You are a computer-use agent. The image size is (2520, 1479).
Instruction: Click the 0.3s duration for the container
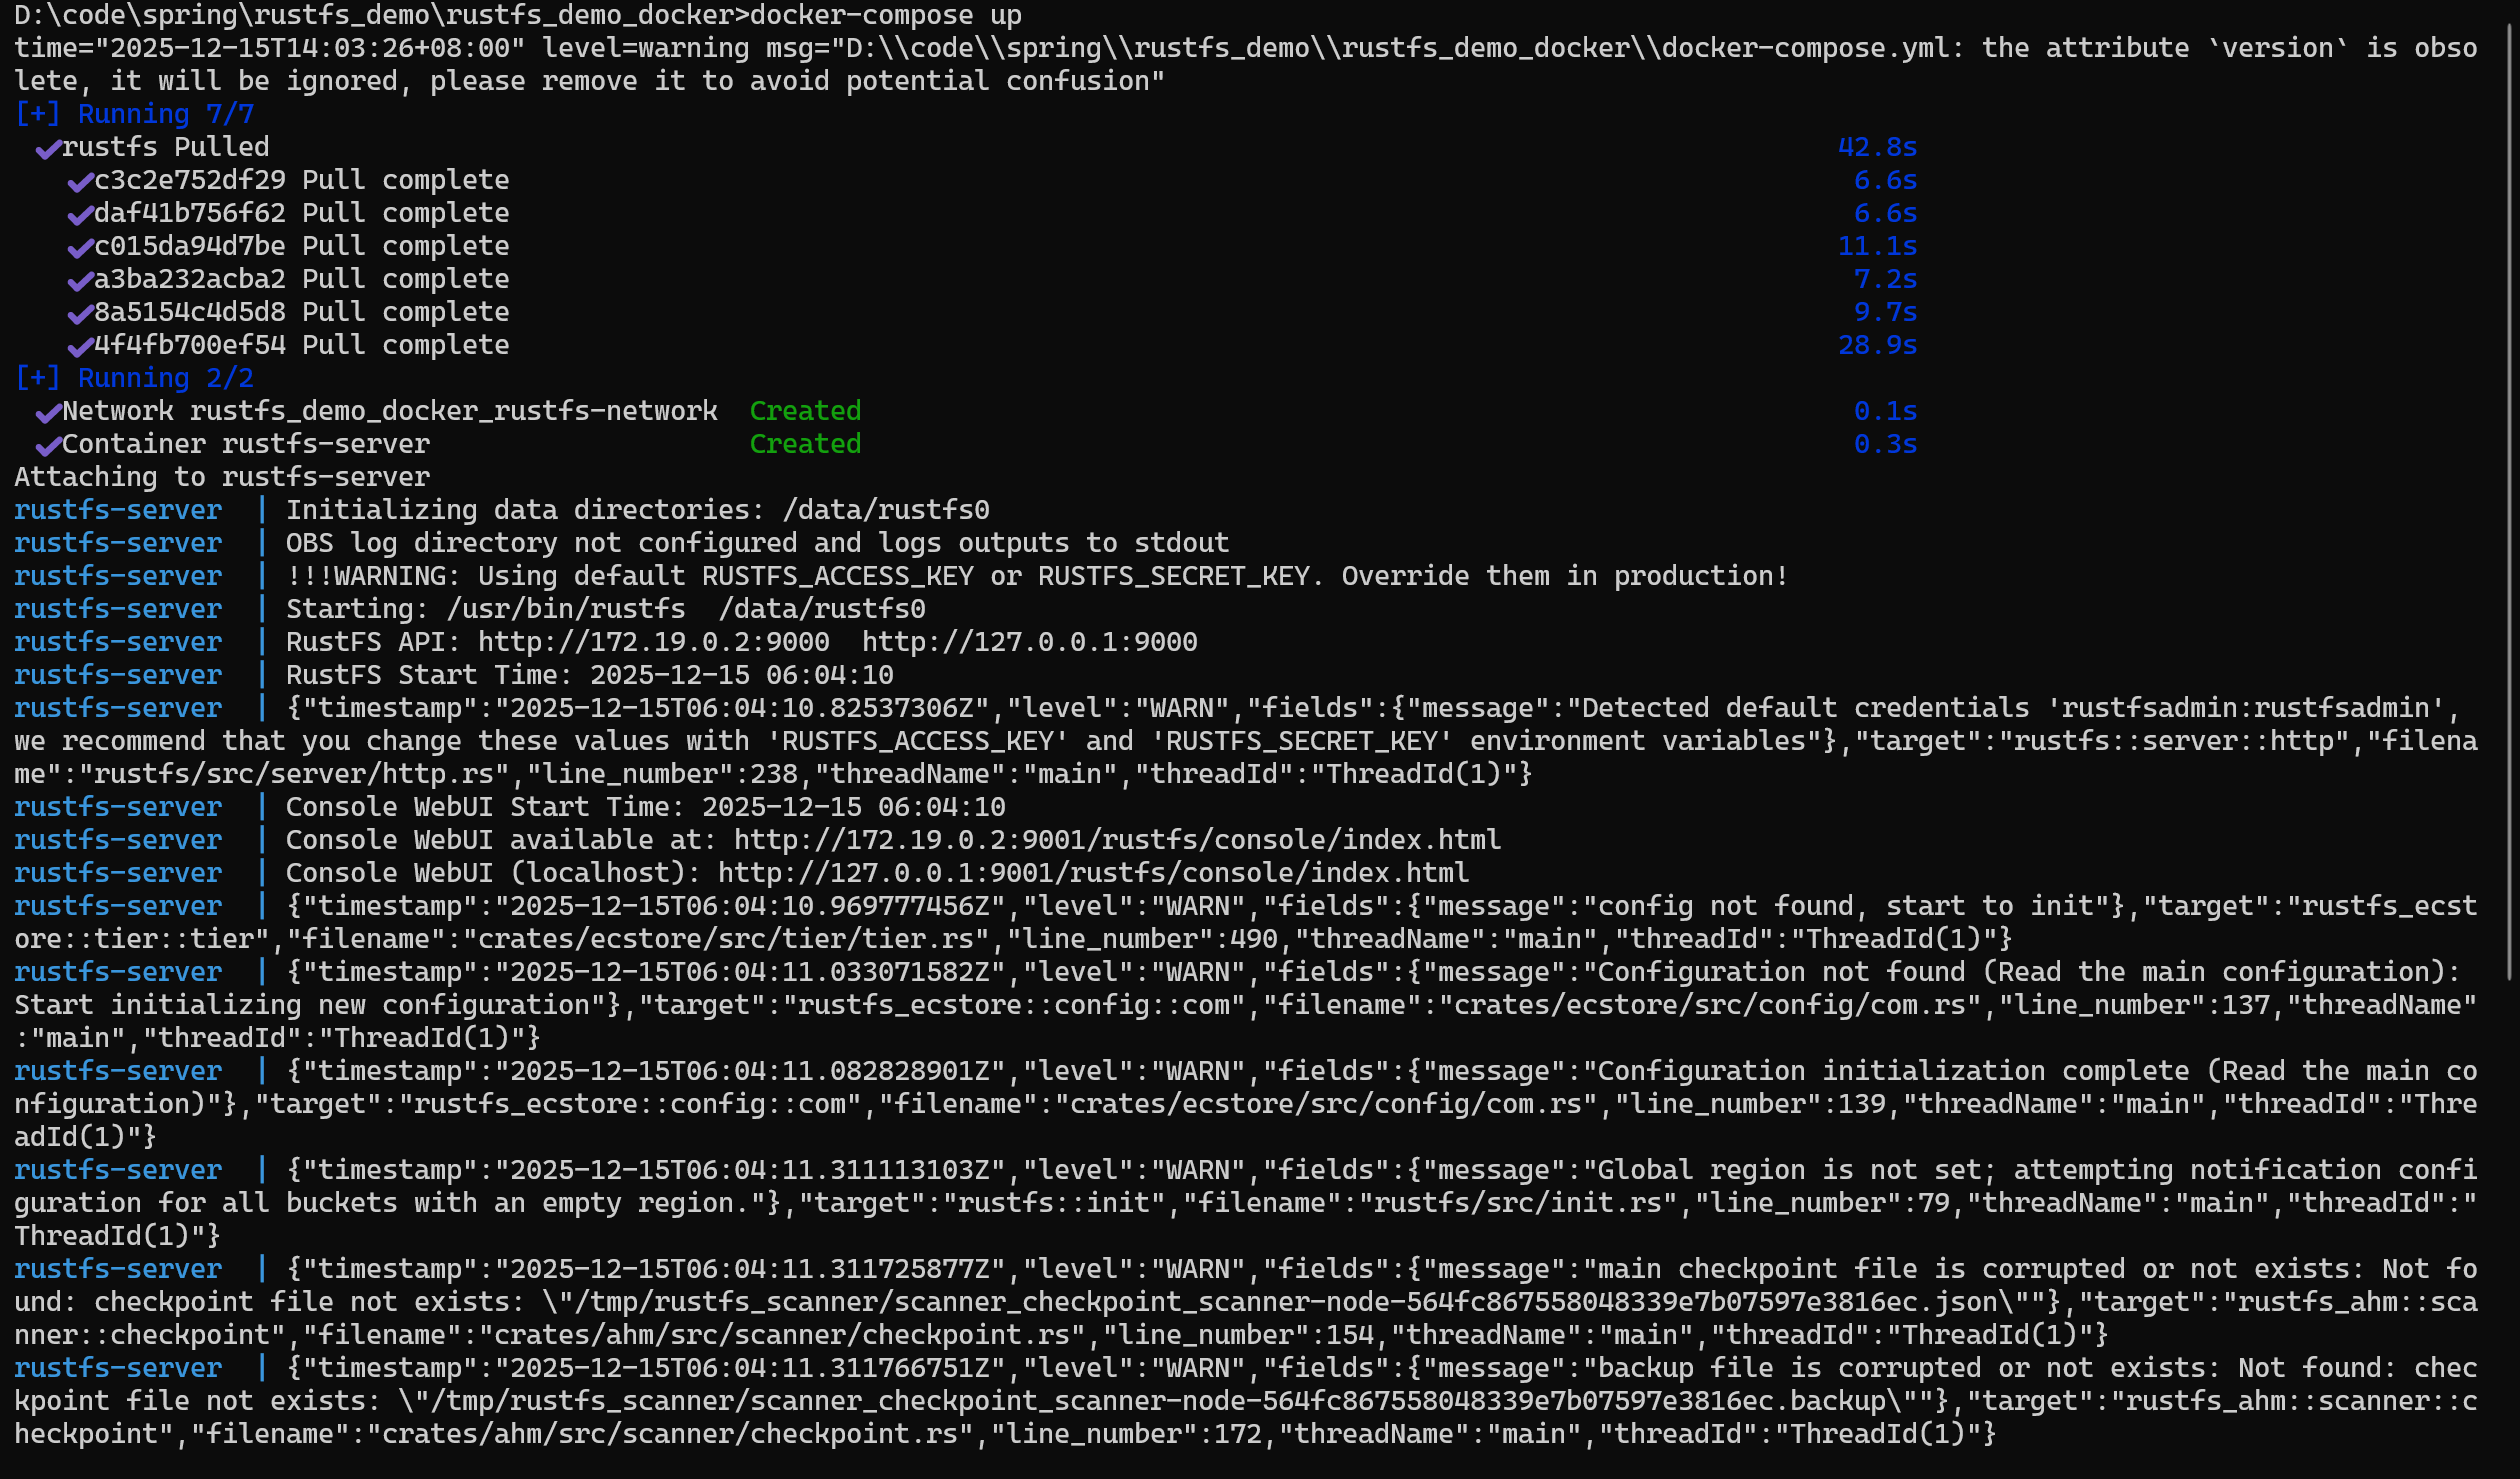coord(1886,444)
